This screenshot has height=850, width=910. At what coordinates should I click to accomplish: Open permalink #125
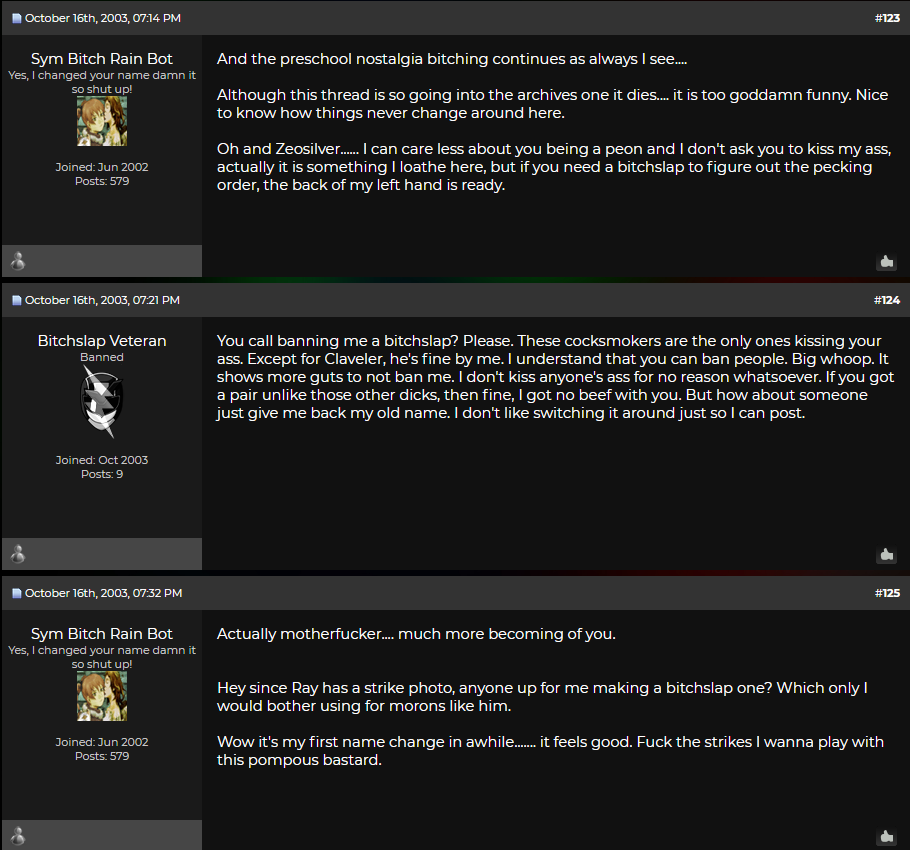coord(887,594)
